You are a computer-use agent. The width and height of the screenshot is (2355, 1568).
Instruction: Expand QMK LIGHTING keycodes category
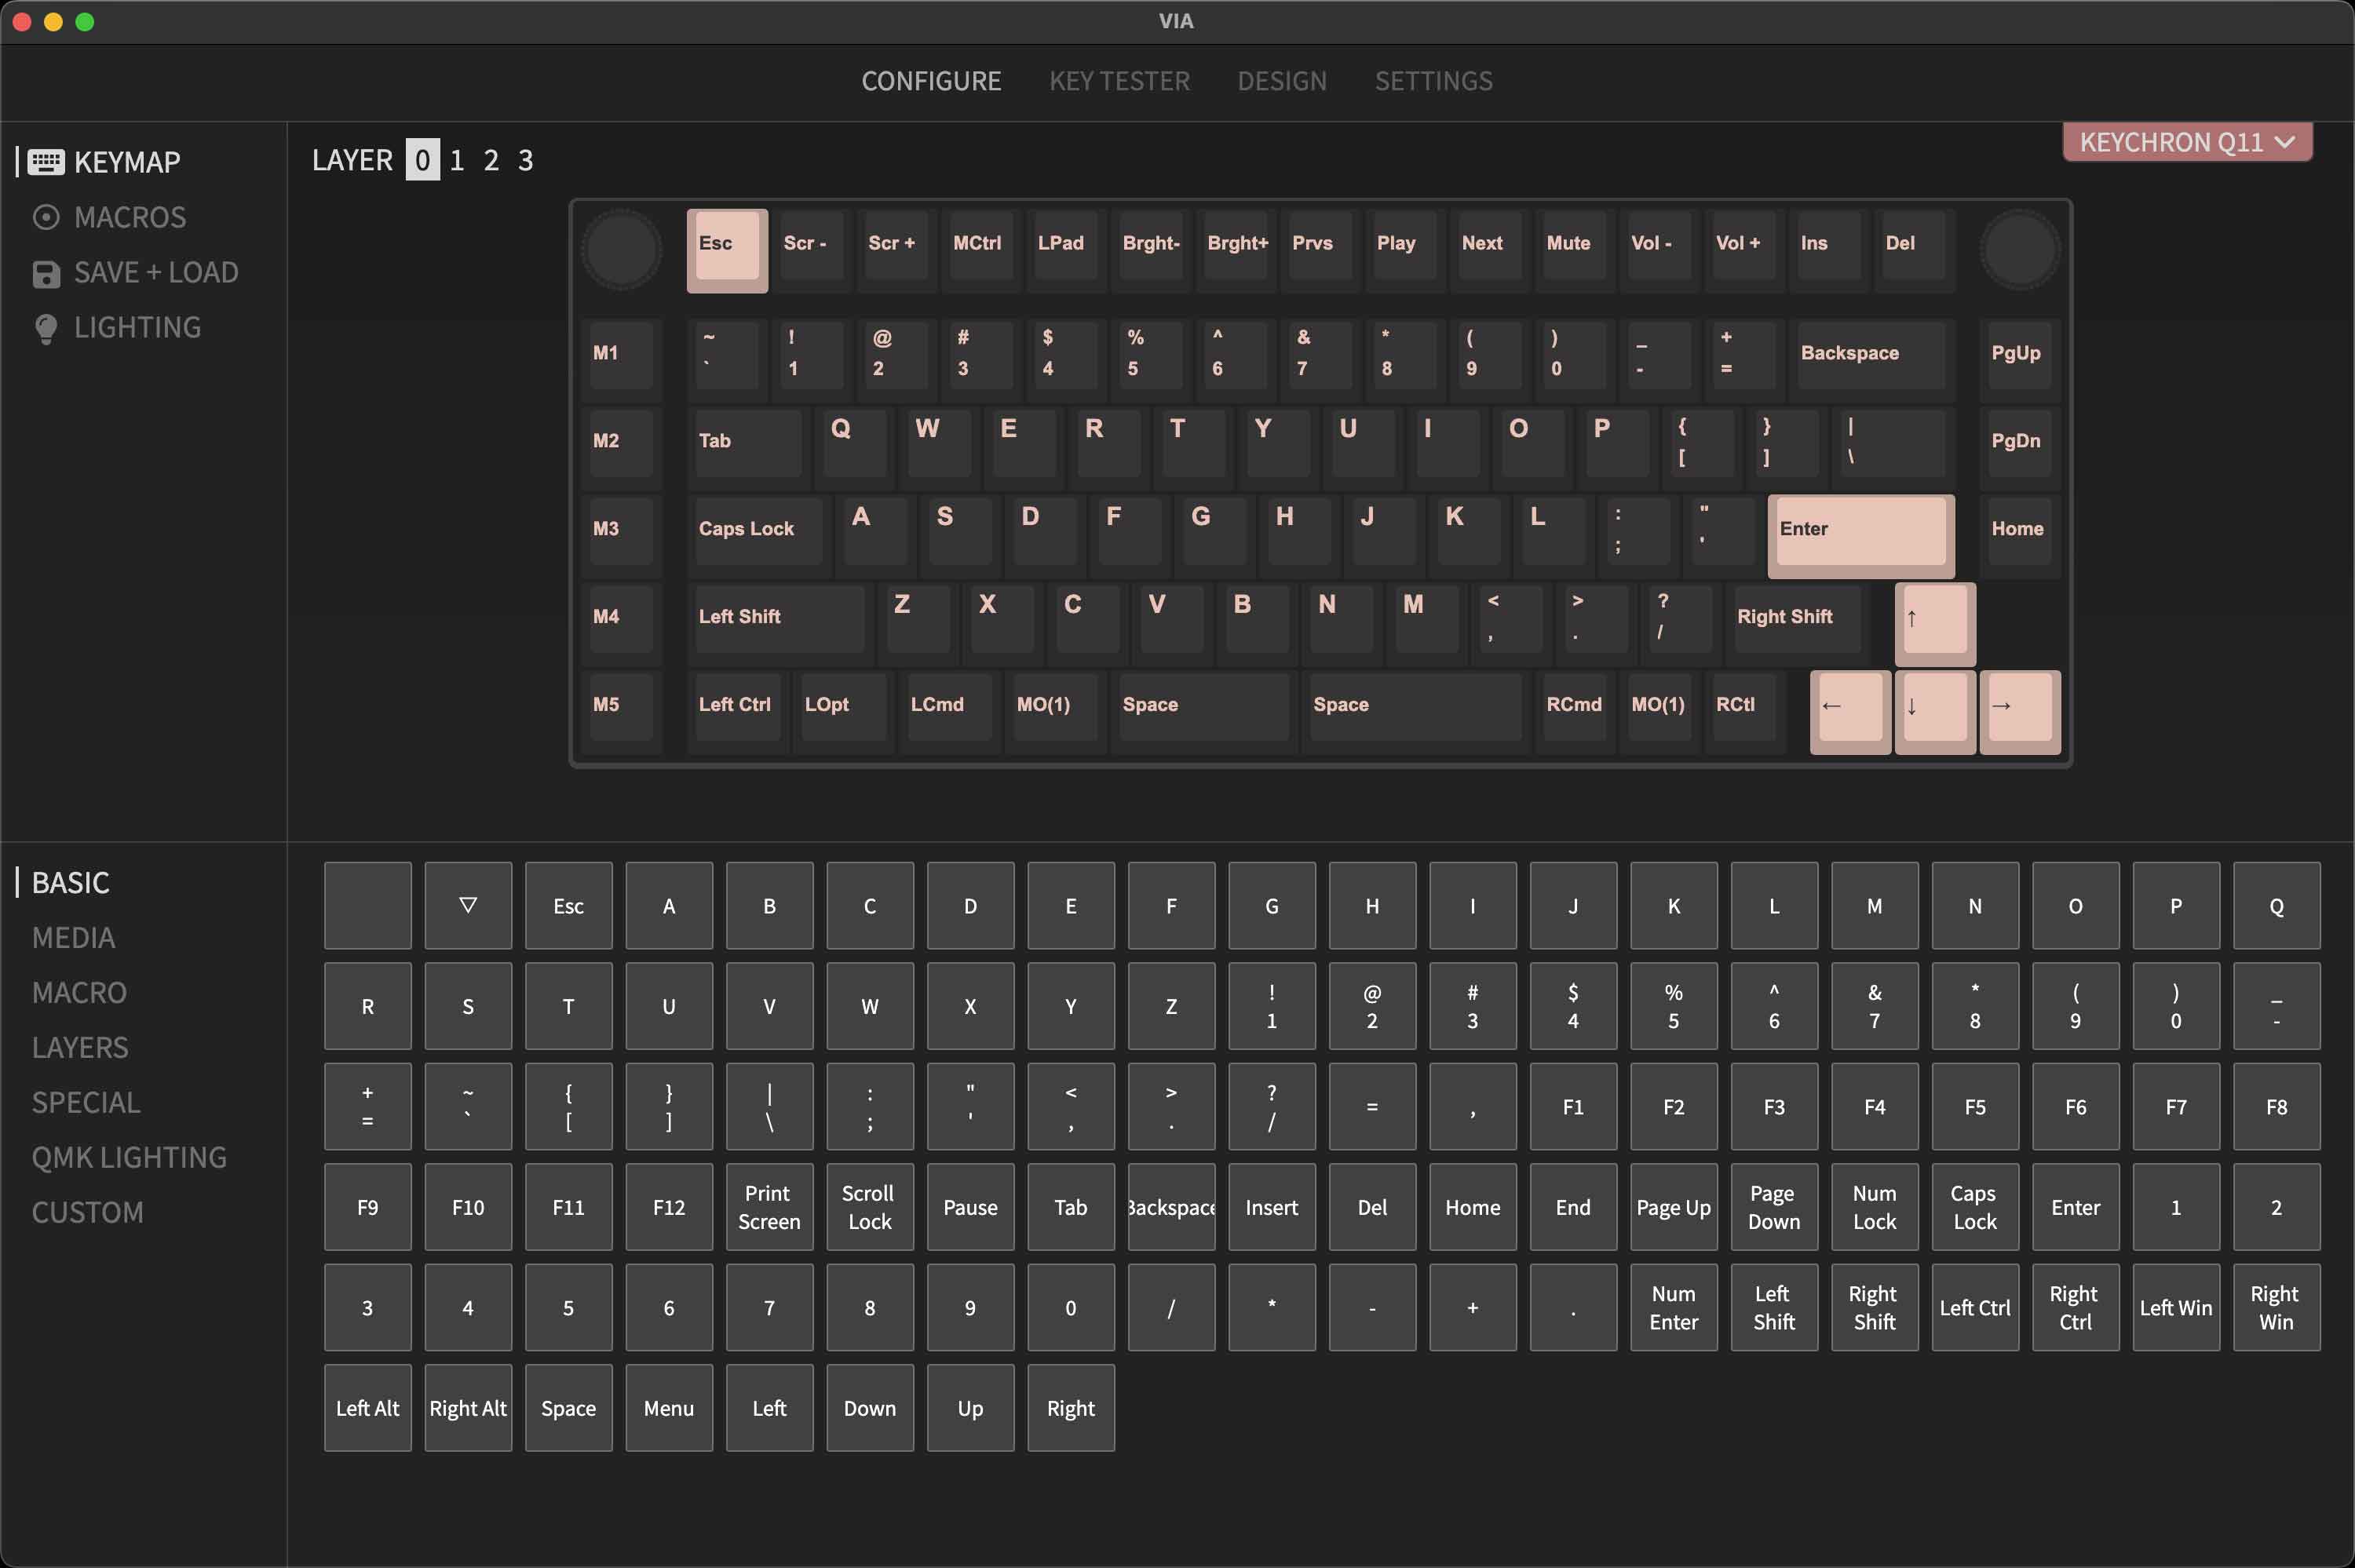coord(130,1155)
